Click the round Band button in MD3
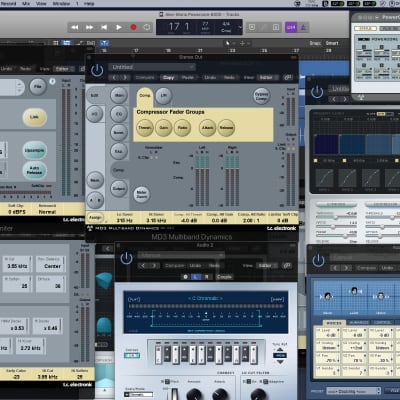 [x=119, y=133]
